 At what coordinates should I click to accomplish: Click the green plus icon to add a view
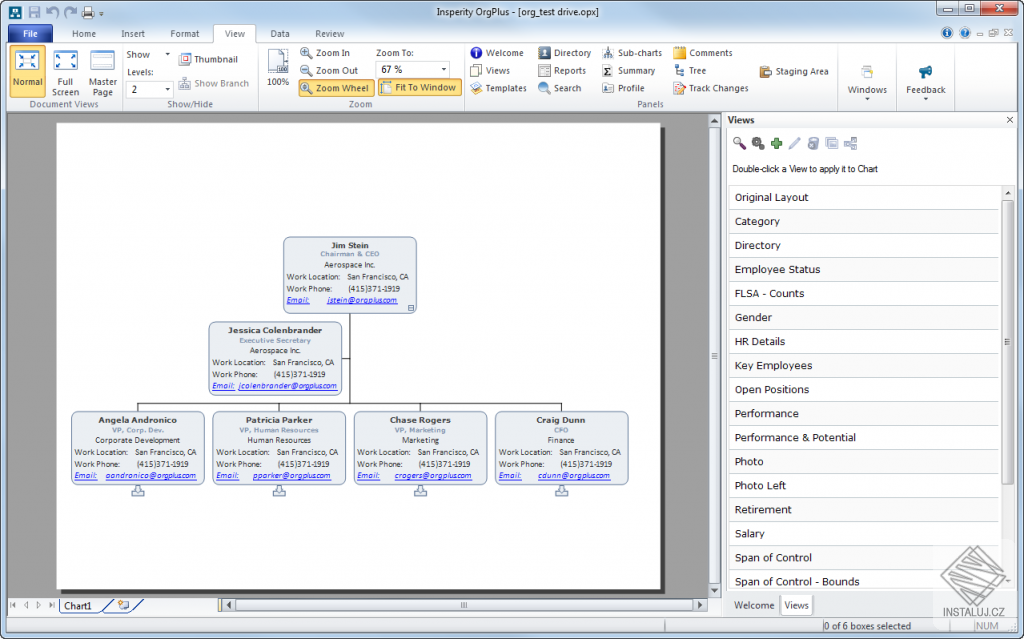776,143
